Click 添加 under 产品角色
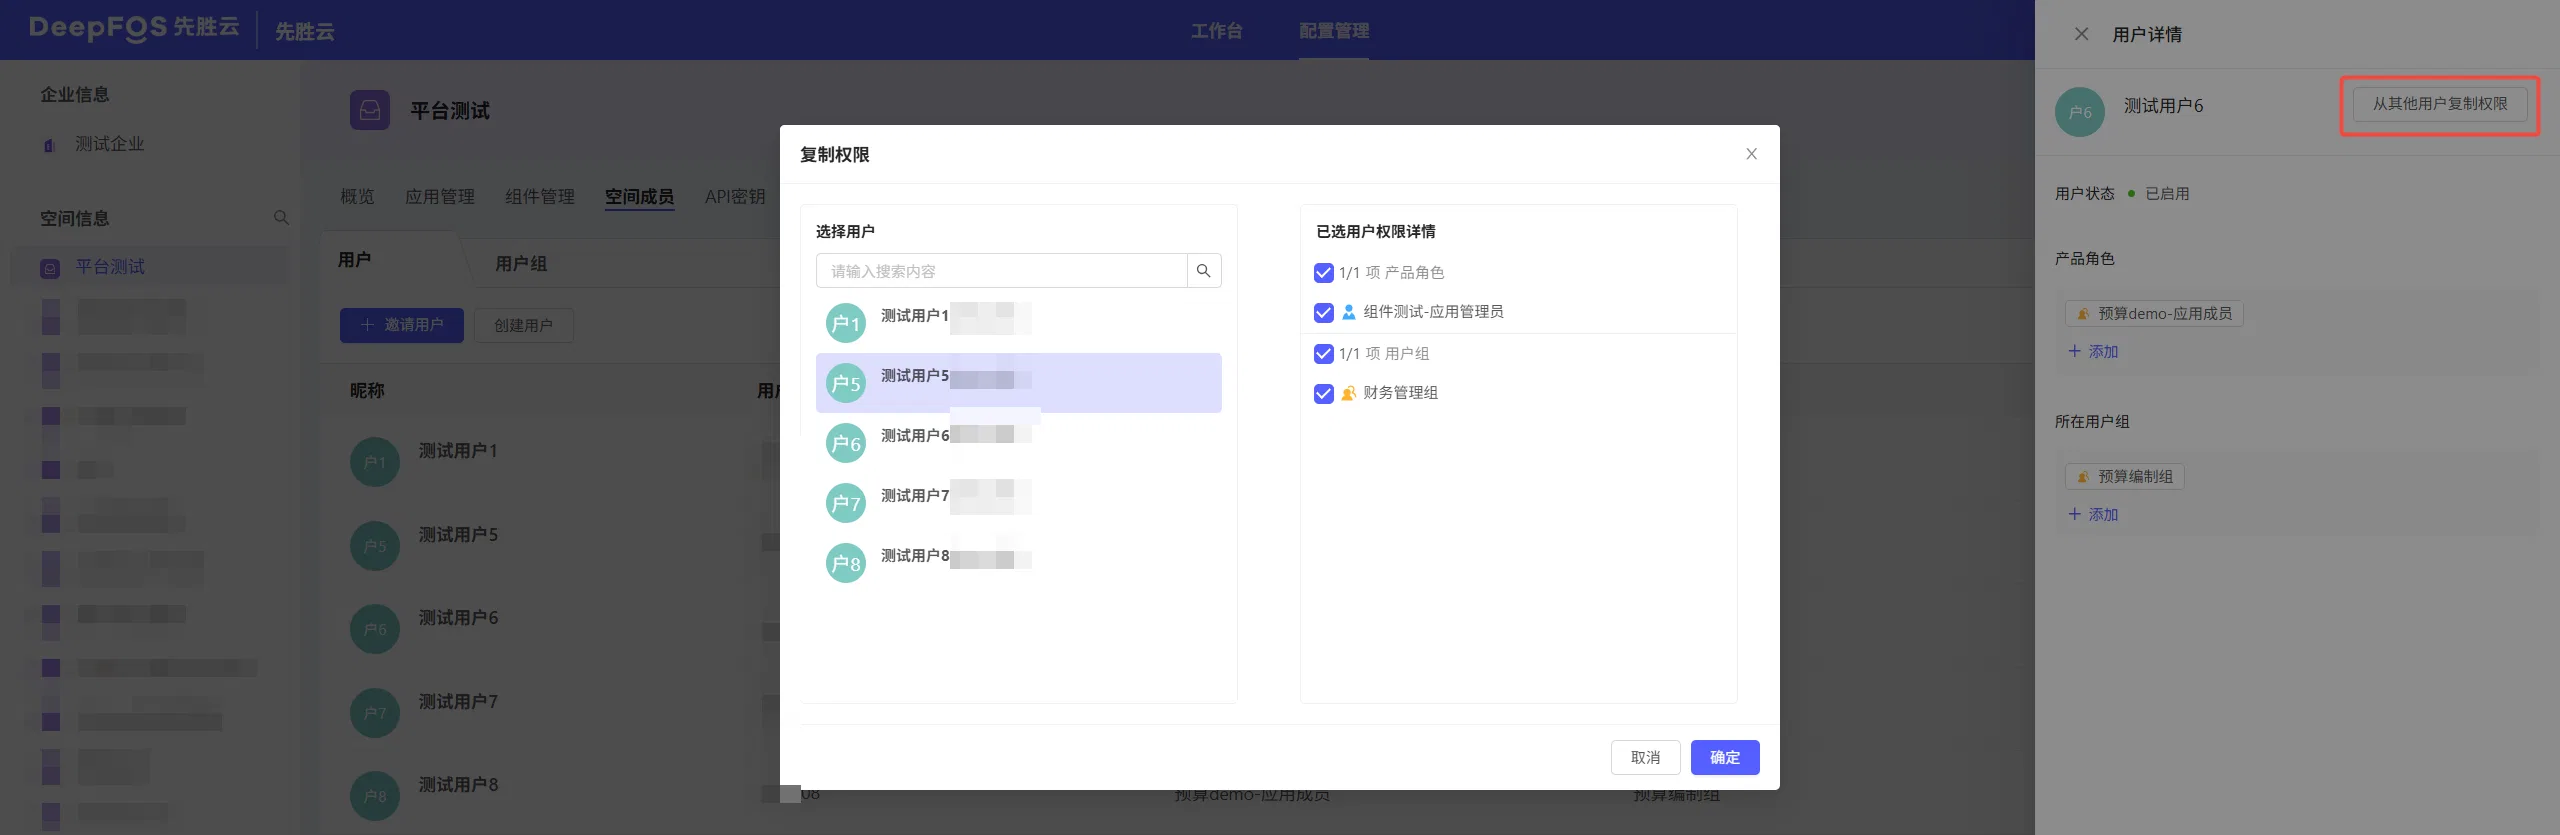The image size is (2560, 835). [2093, 352]
